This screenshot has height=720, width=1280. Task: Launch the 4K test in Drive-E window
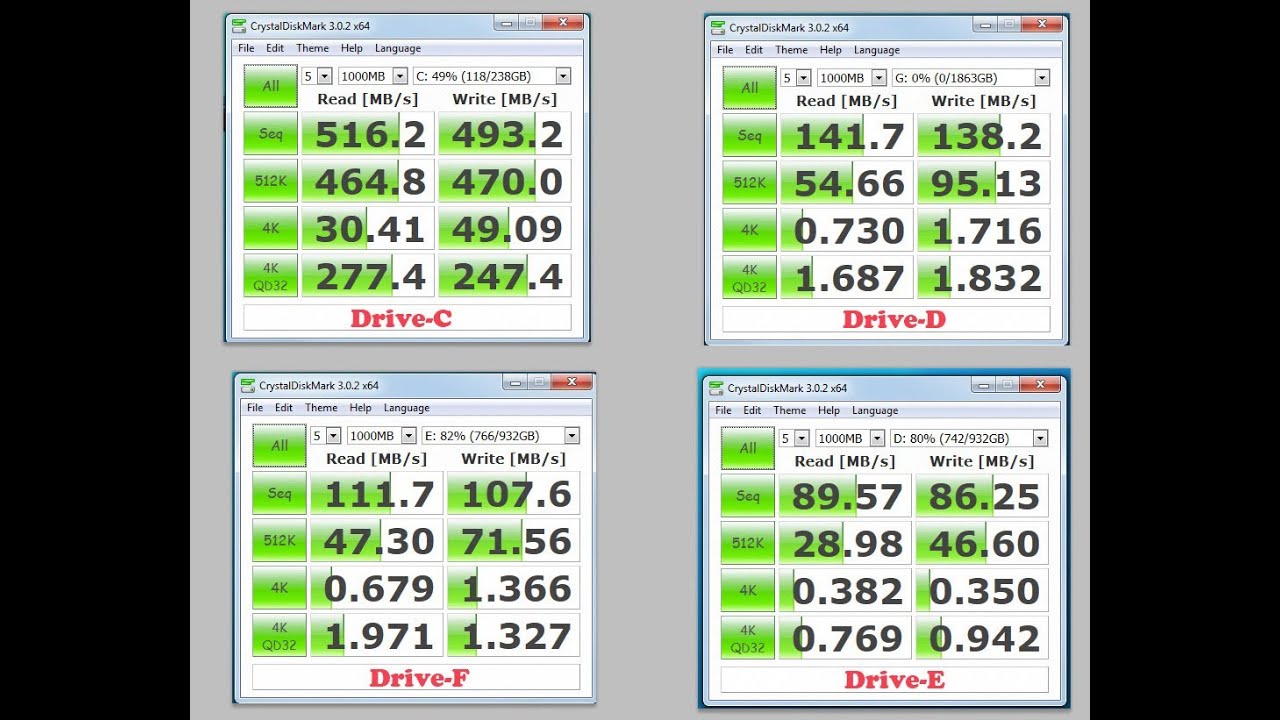click(748, 590)
